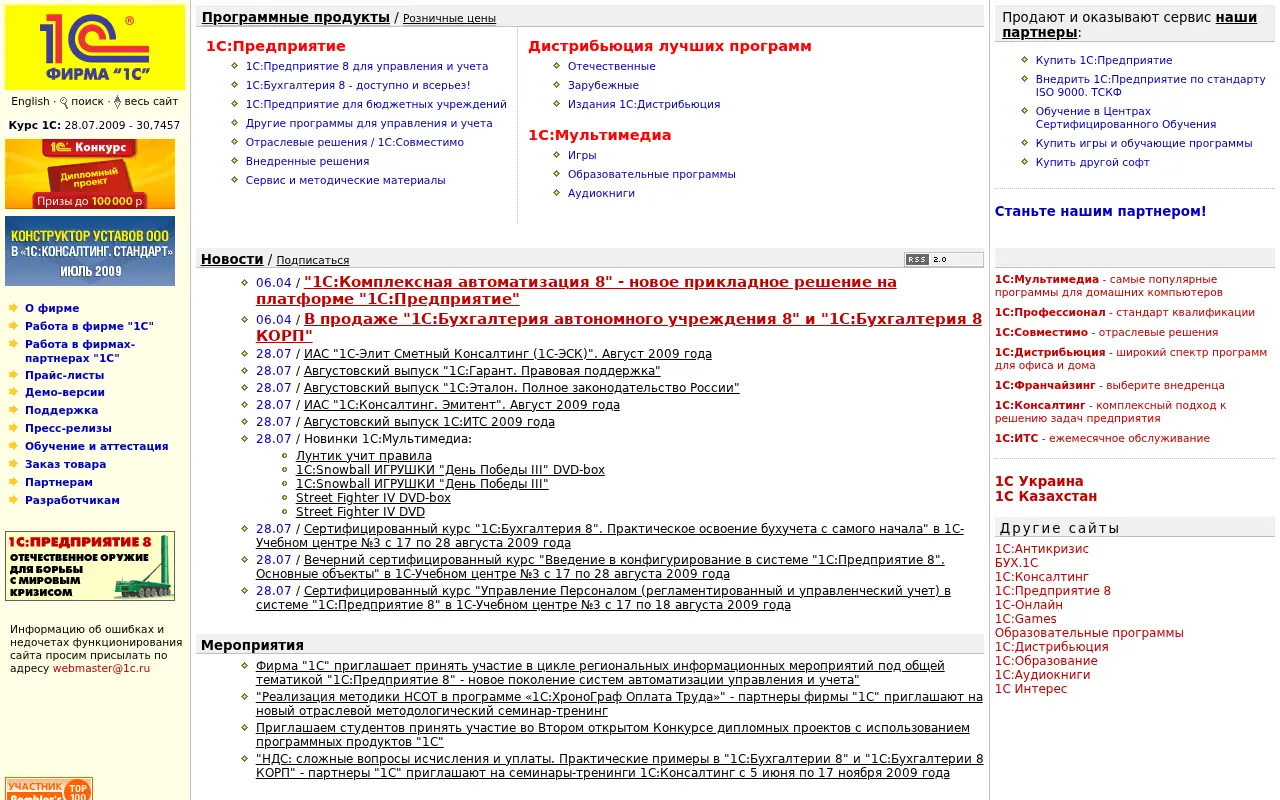Open '1С:Антикризис' under Другие сайты
The width and height of the screenshot is (1280, 800).
pyautogui.click(x=1042, y=549)
